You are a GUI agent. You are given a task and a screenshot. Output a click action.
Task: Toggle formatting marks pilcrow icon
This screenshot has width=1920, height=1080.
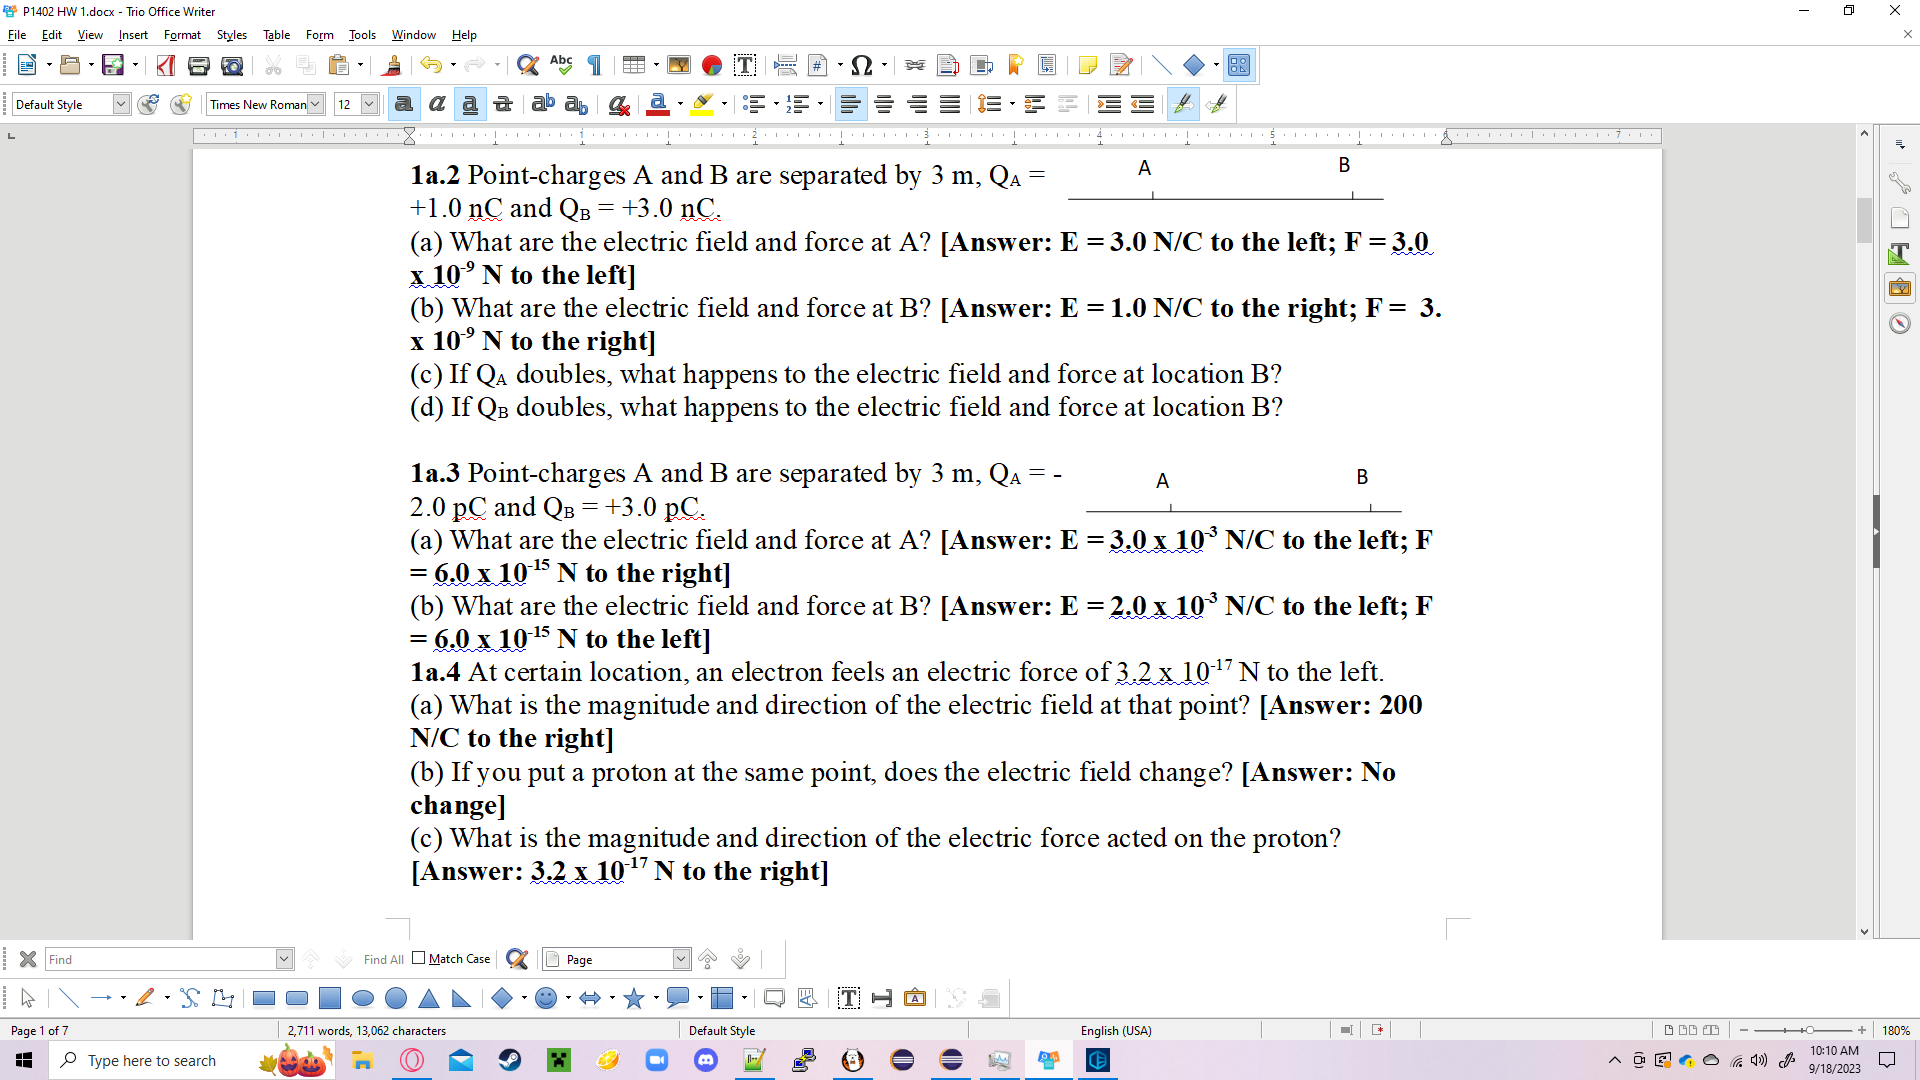click(x=595, y=66)
